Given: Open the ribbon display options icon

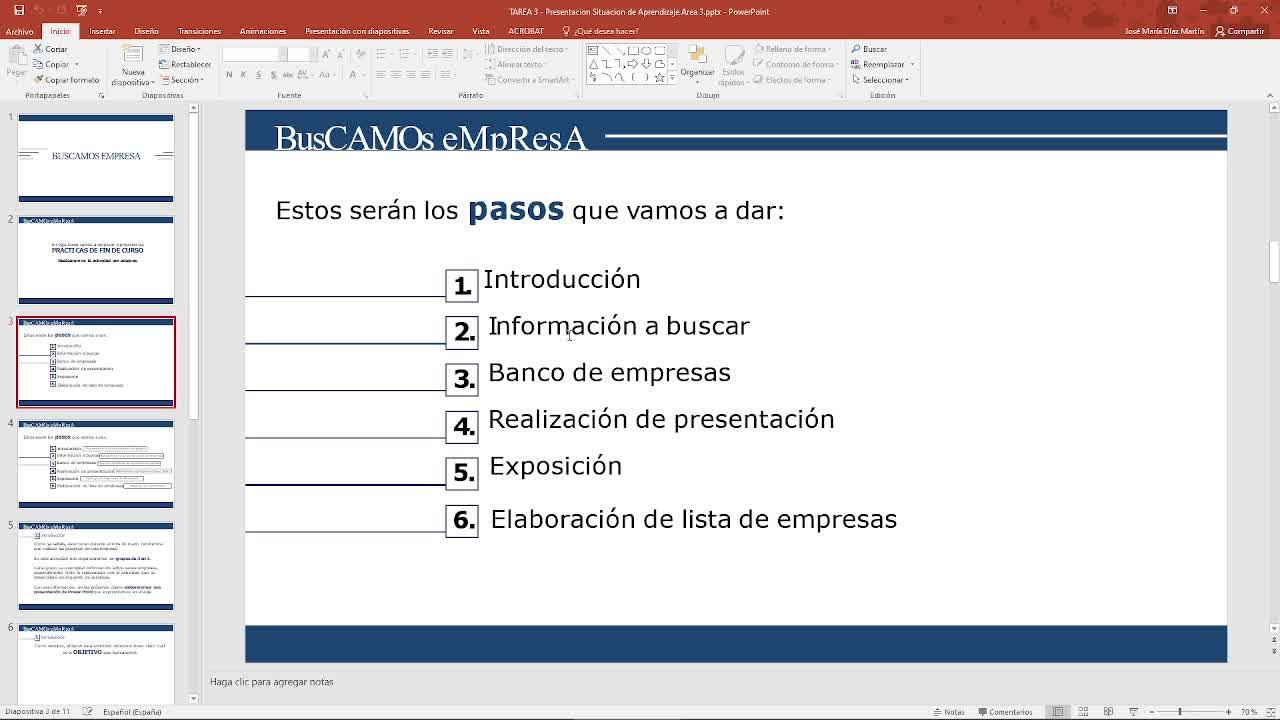Looking at the screenshot, I should (1172, 10).
